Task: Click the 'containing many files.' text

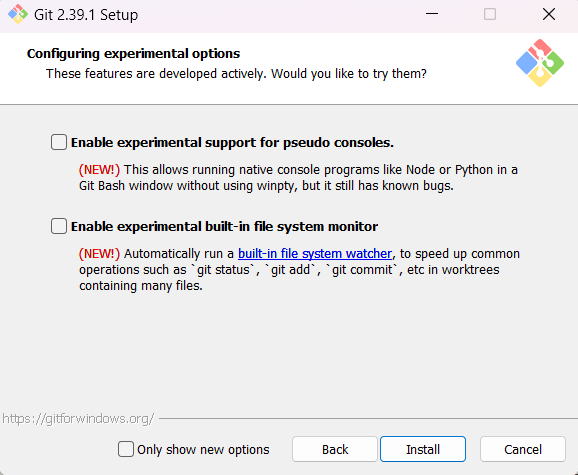Action: tap(141, 286)
